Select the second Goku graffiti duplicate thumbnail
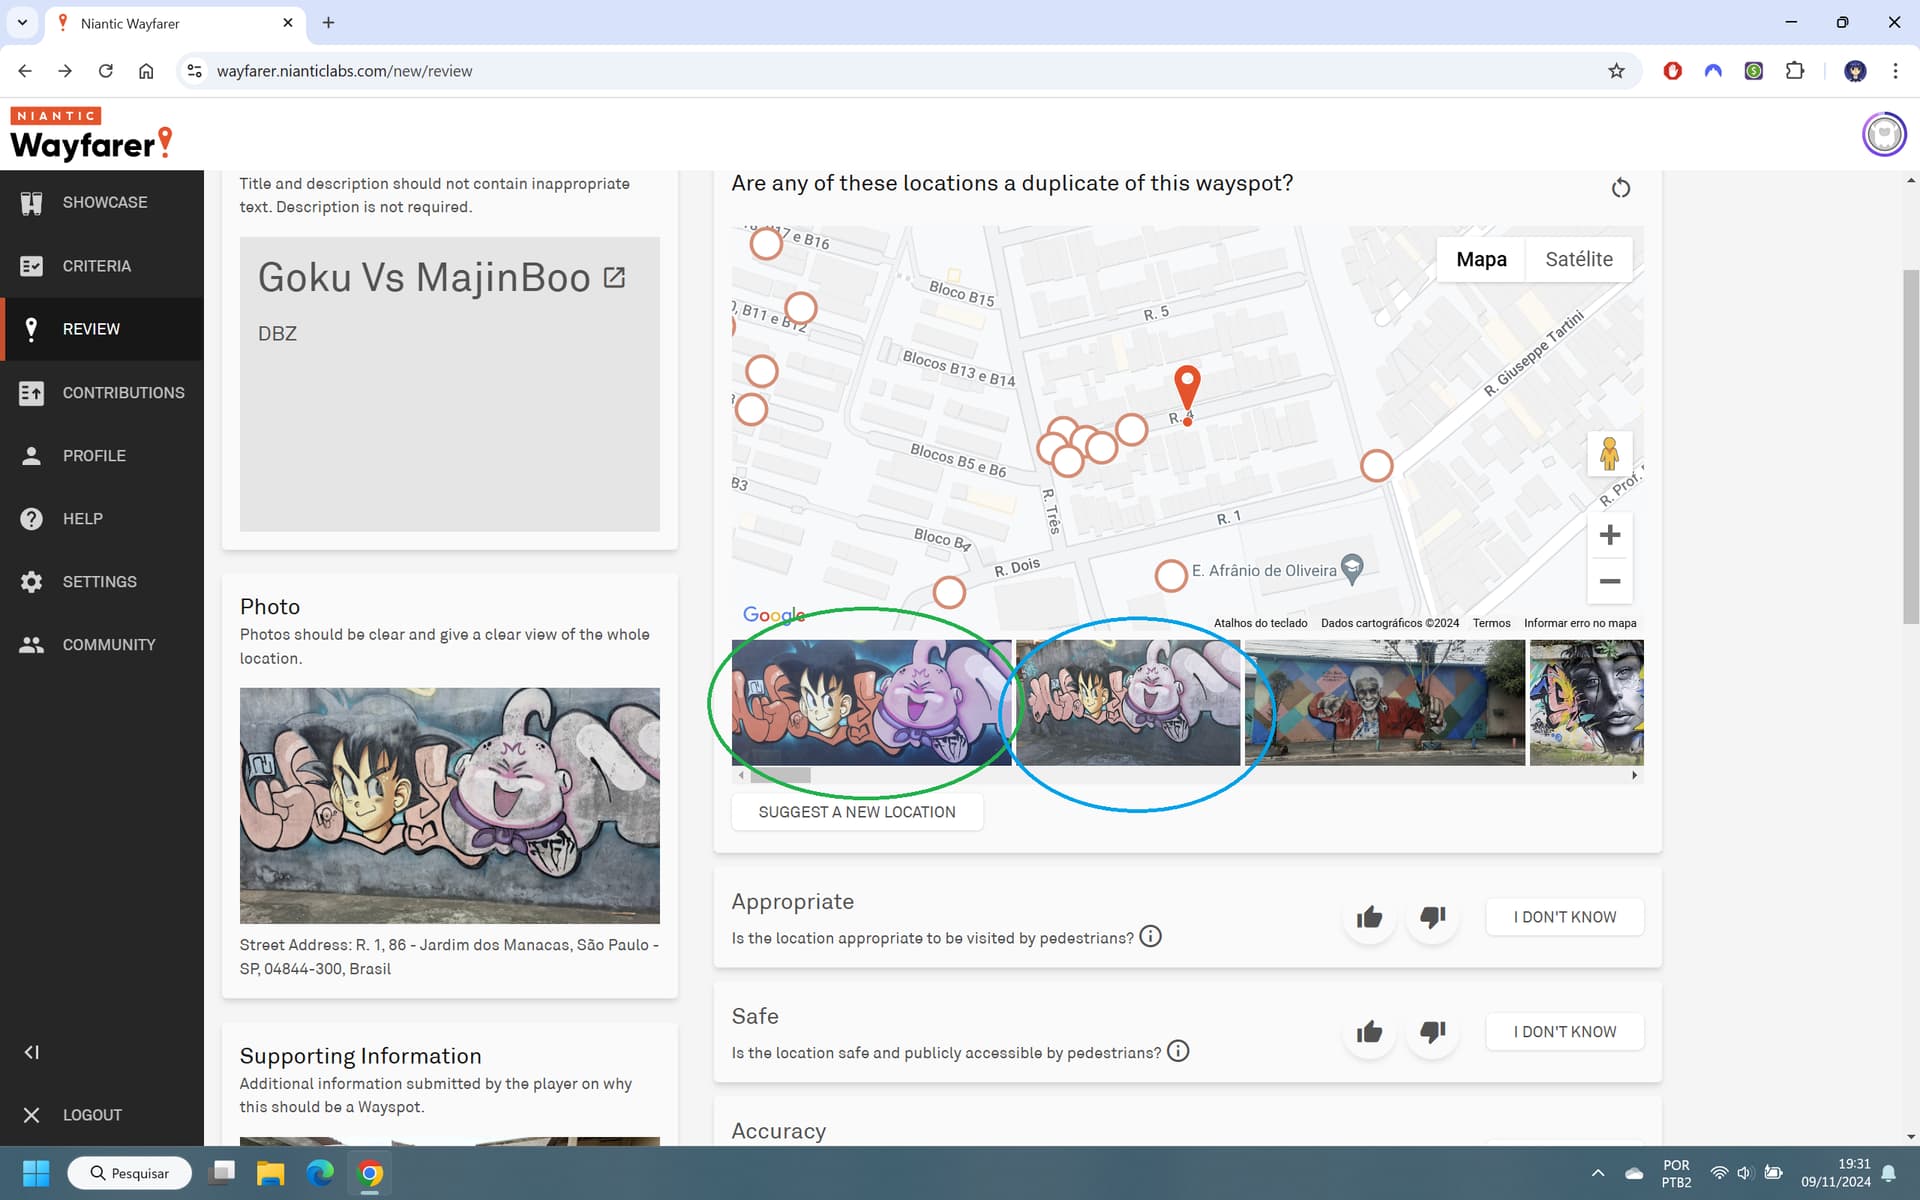The height and width of the screenshot is (1200, 1920). coord(1128,702)
